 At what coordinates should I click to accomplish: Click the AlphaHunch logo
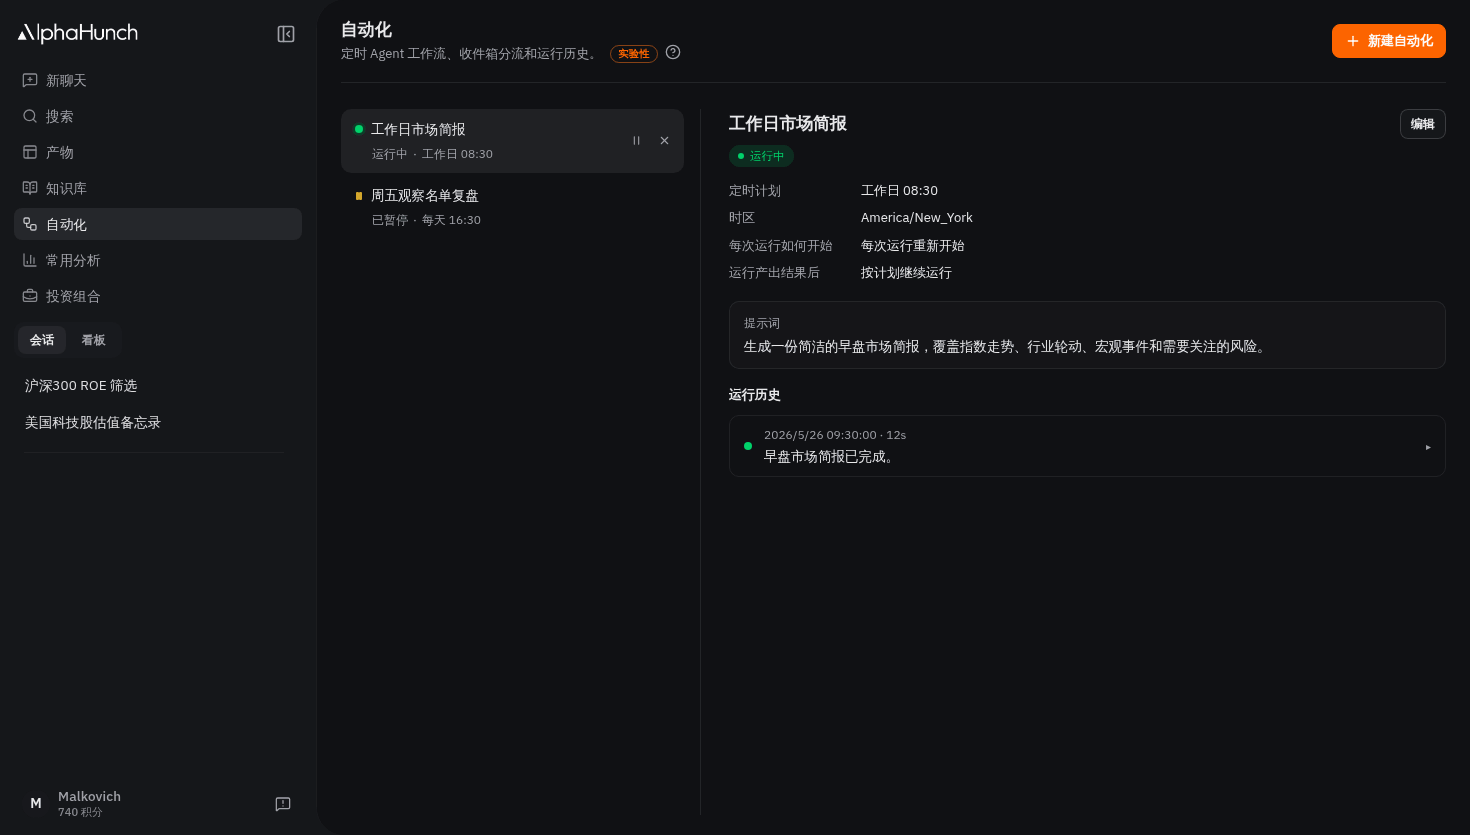coord(78,33)
